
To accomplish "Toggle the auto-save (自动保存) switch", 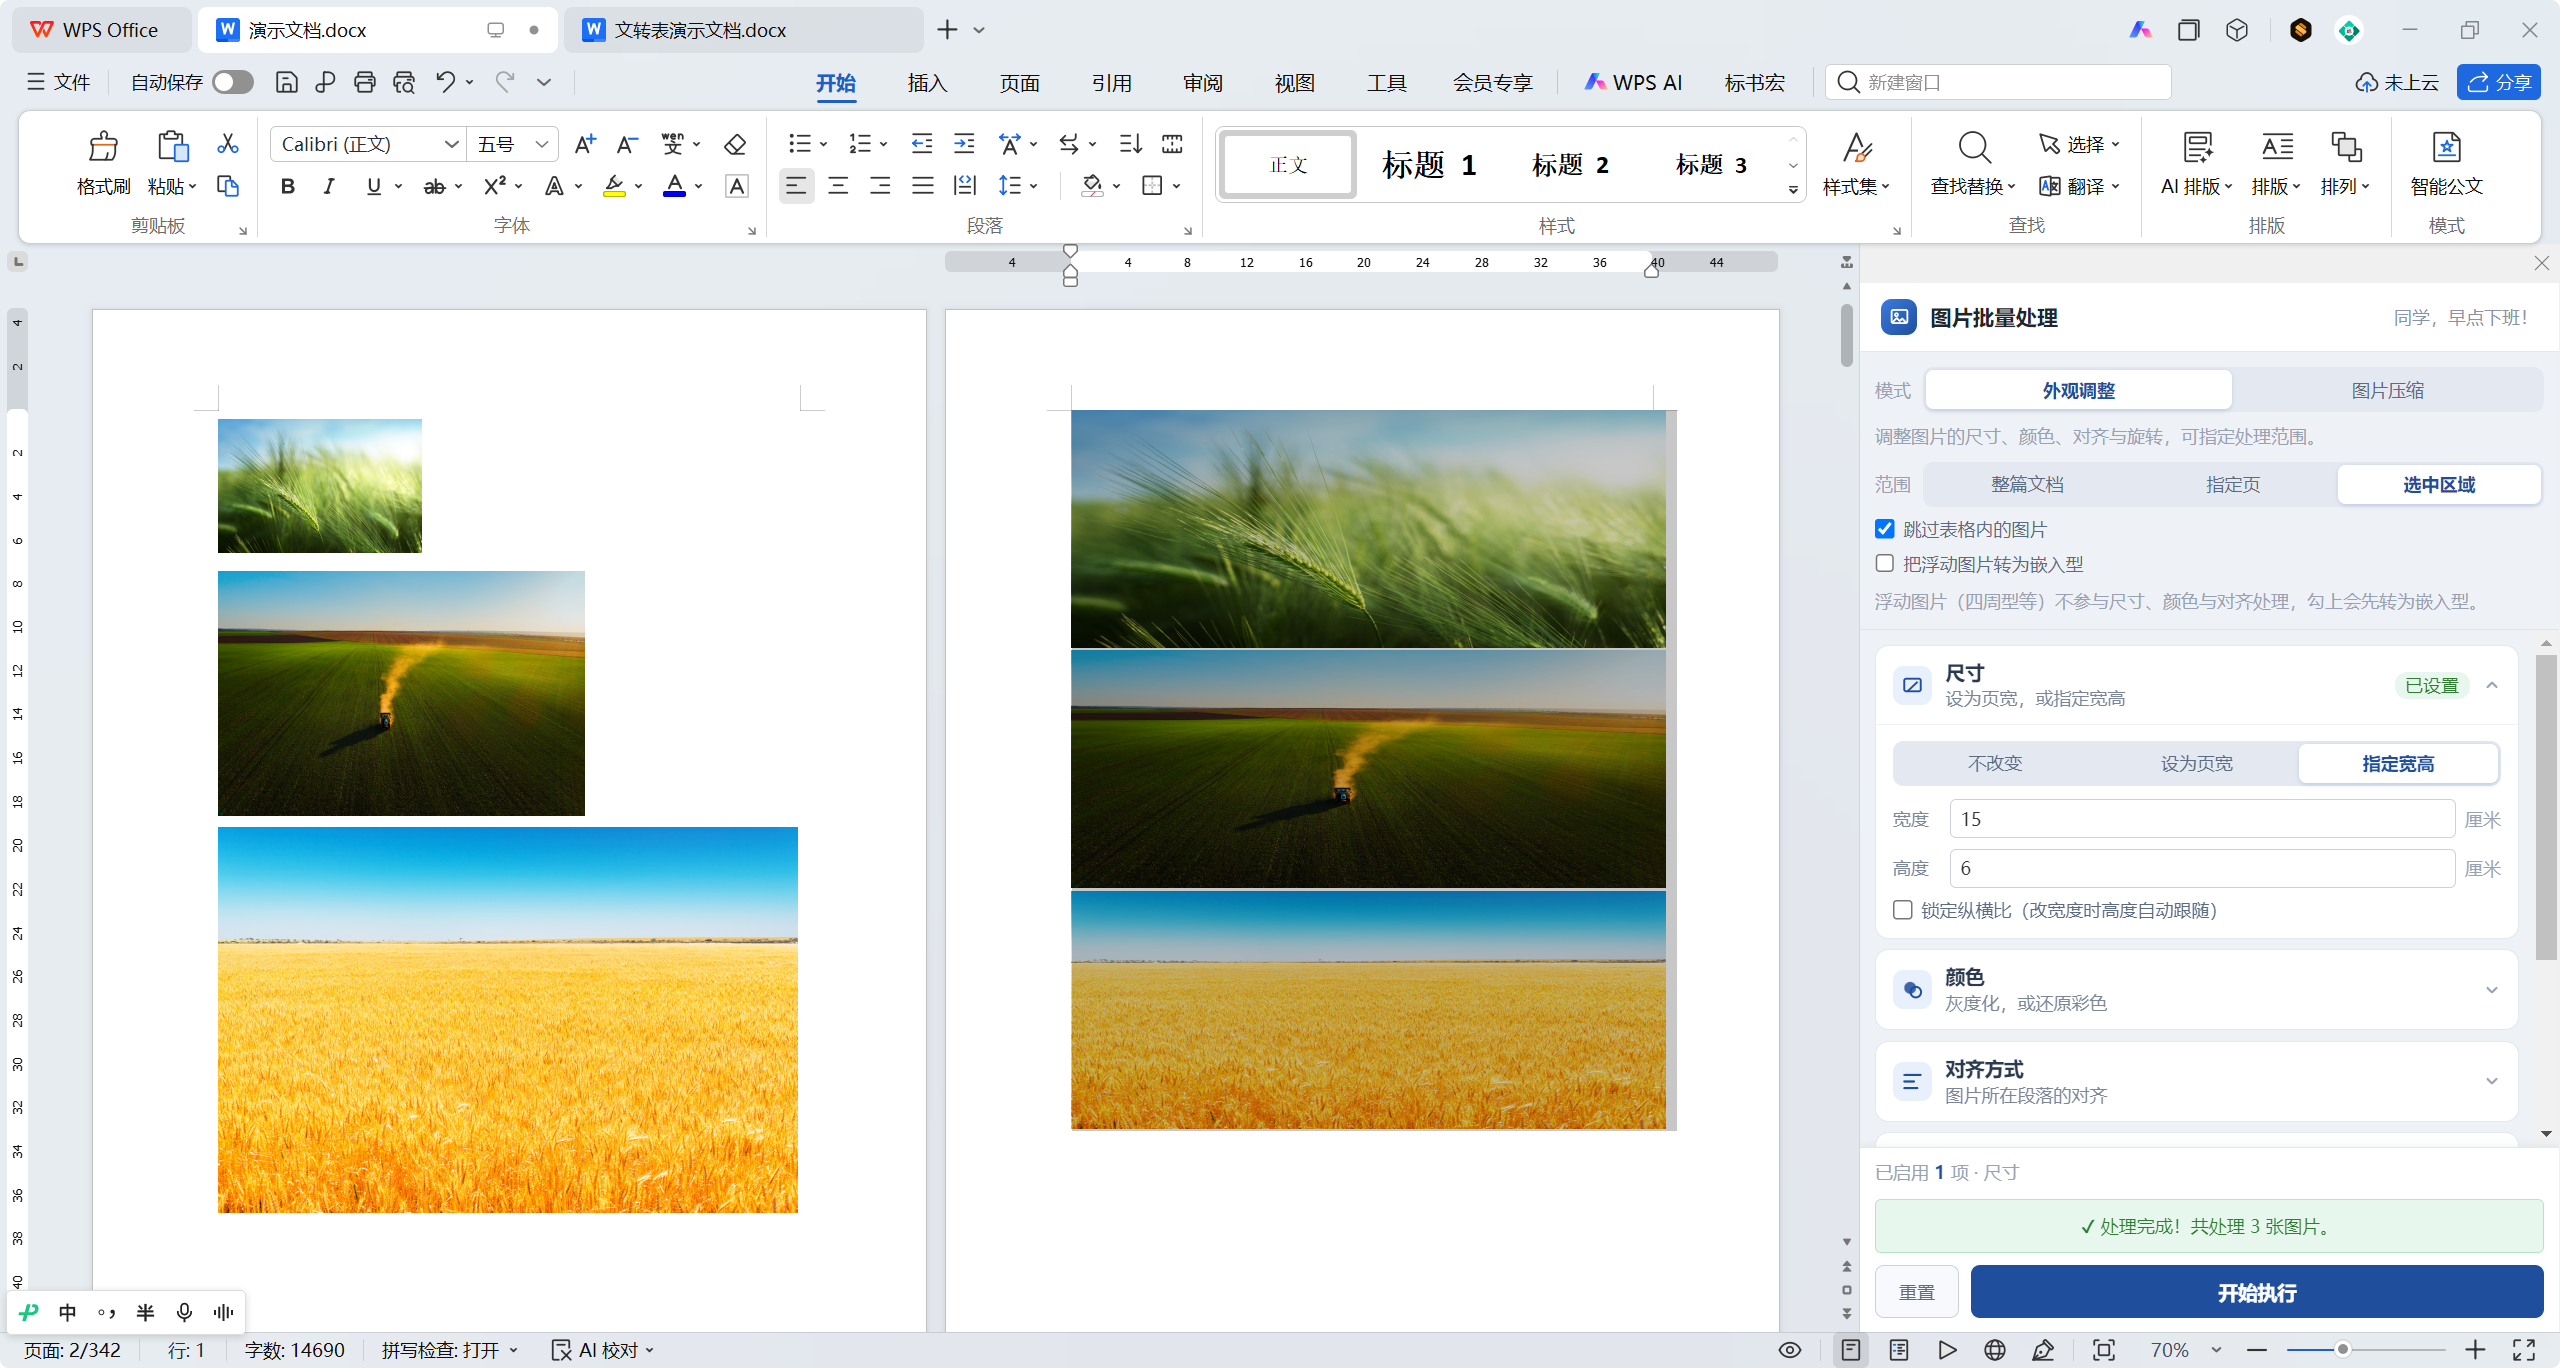I will tap(233, 82).
